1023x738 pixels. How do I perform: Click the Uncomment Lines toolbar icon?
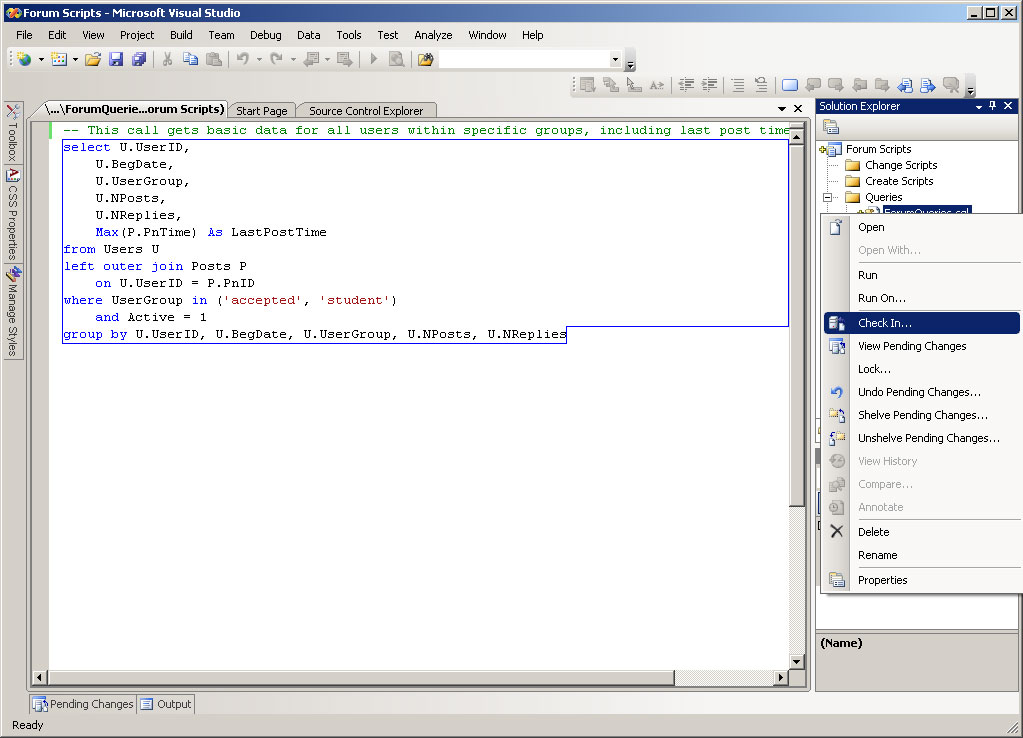click(x=761, y=85)
